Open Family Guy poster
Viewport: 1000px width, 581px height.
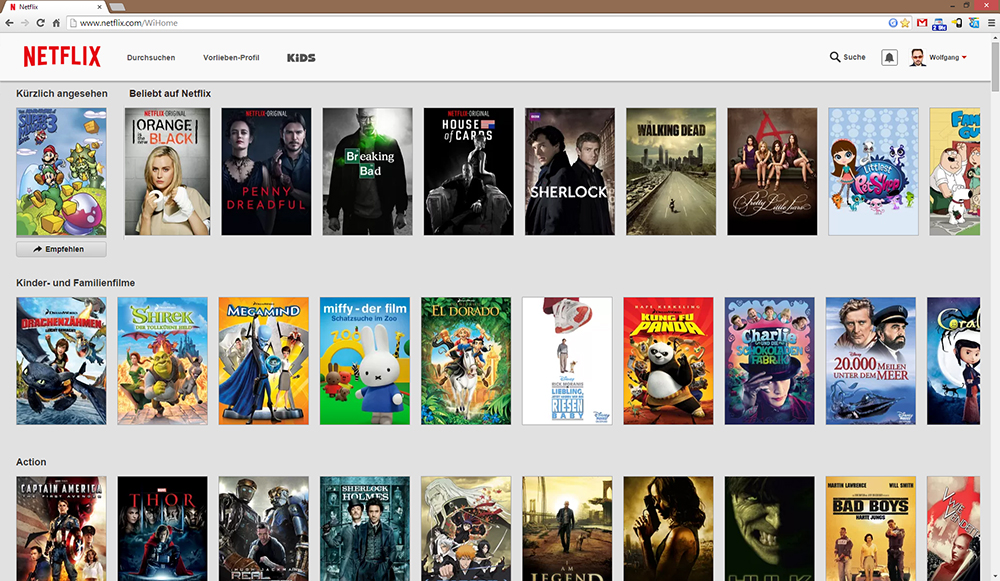(955, 172)
